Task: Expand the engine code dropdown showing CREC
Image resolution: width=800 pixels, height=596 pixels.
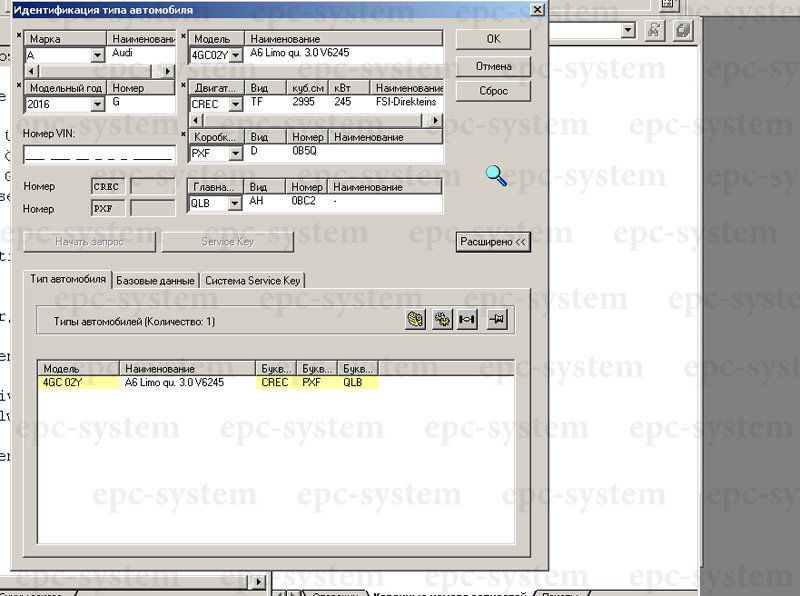Action: pyautogui.click(x=236, y=105)
